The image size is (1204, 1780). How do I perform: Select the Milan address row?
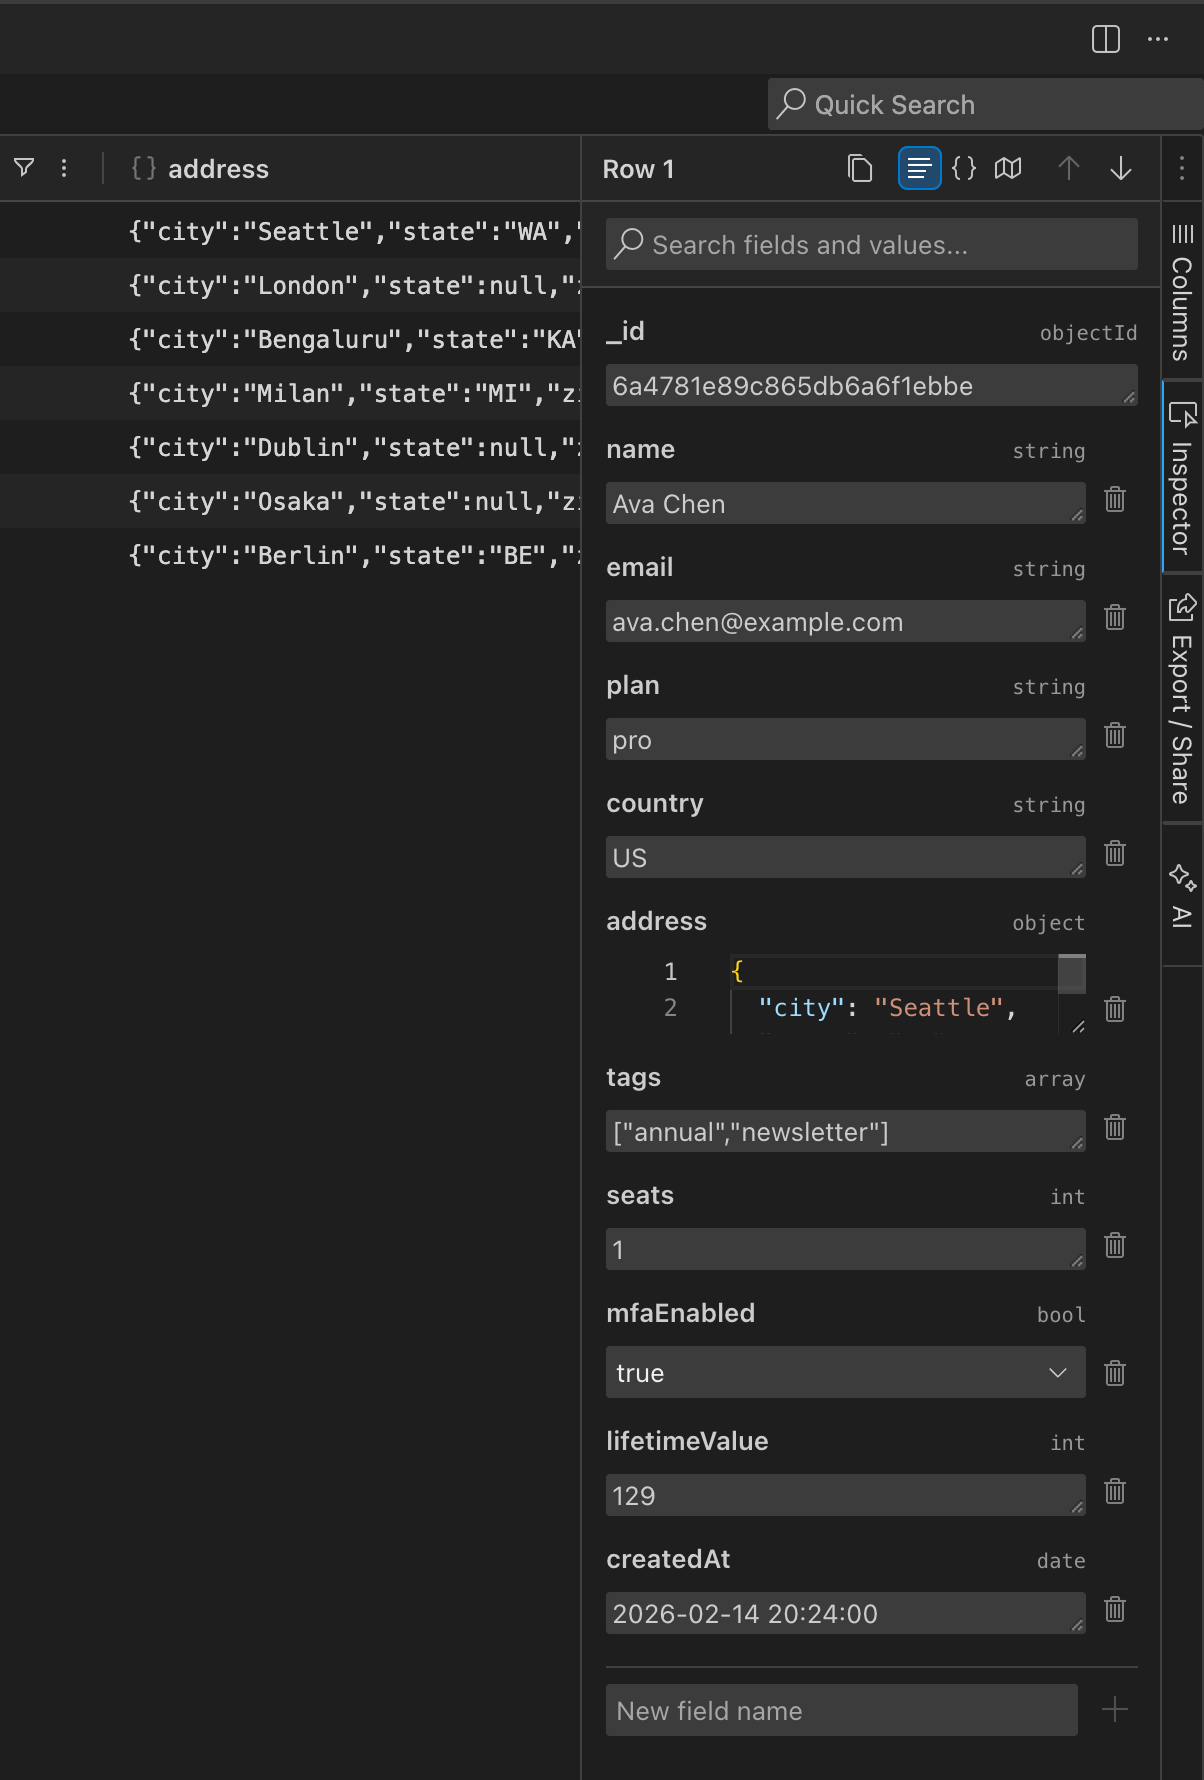point(290,393)
